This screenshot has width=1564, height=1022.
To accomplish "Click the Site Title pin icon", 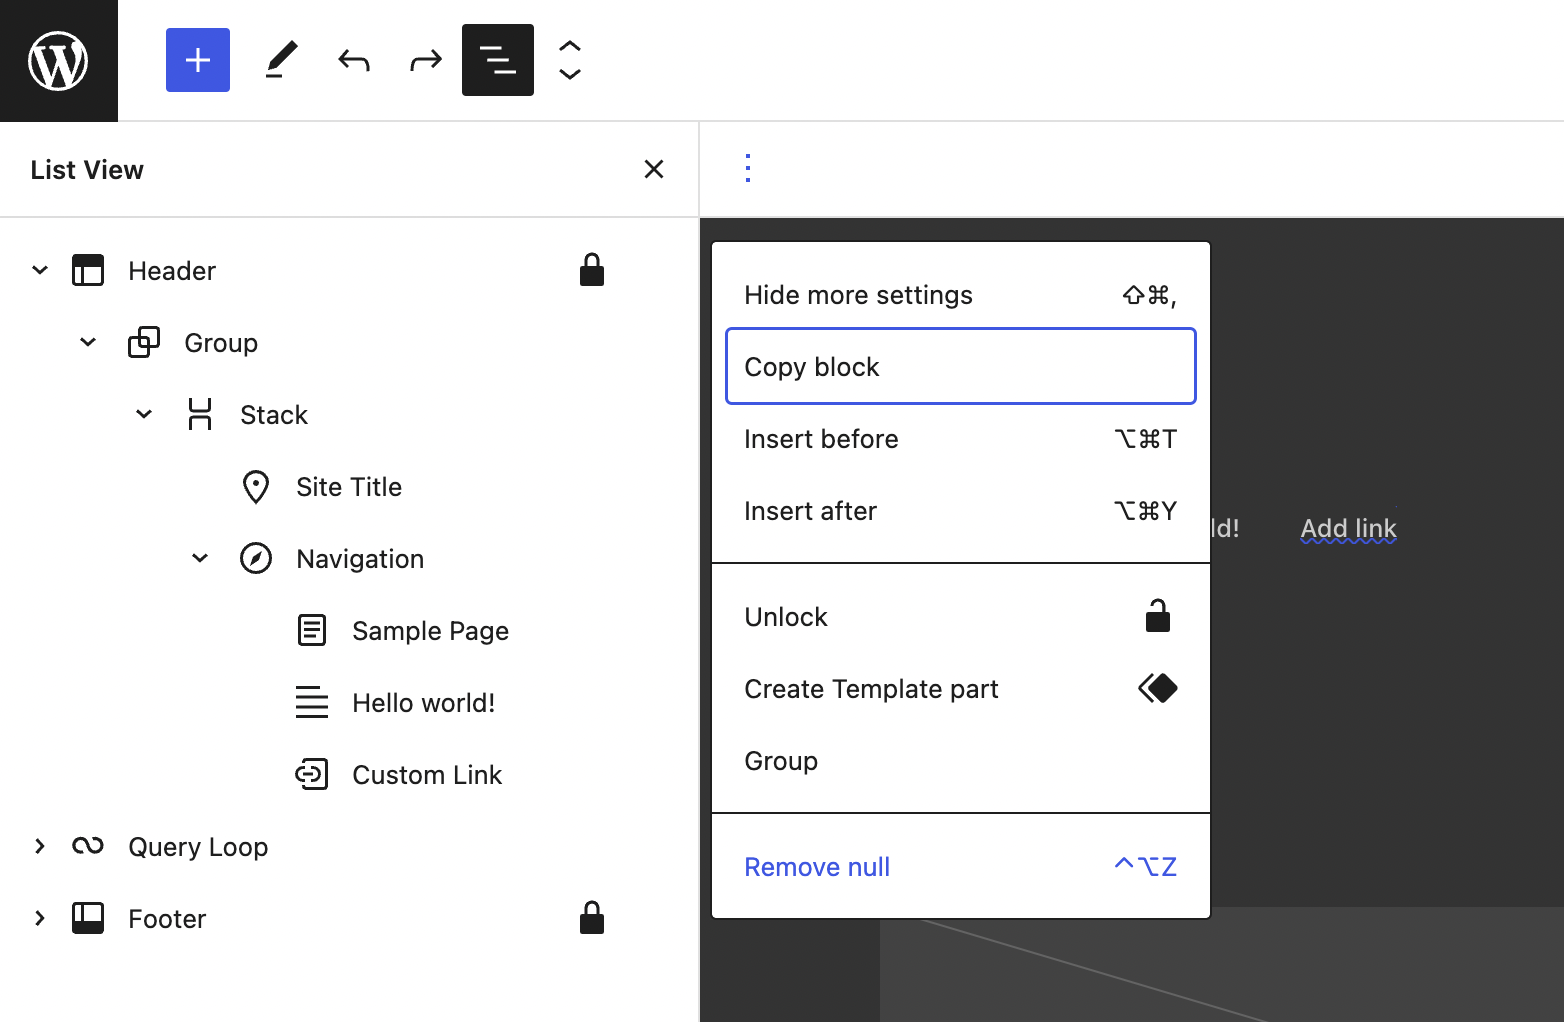I will point(256,486).
